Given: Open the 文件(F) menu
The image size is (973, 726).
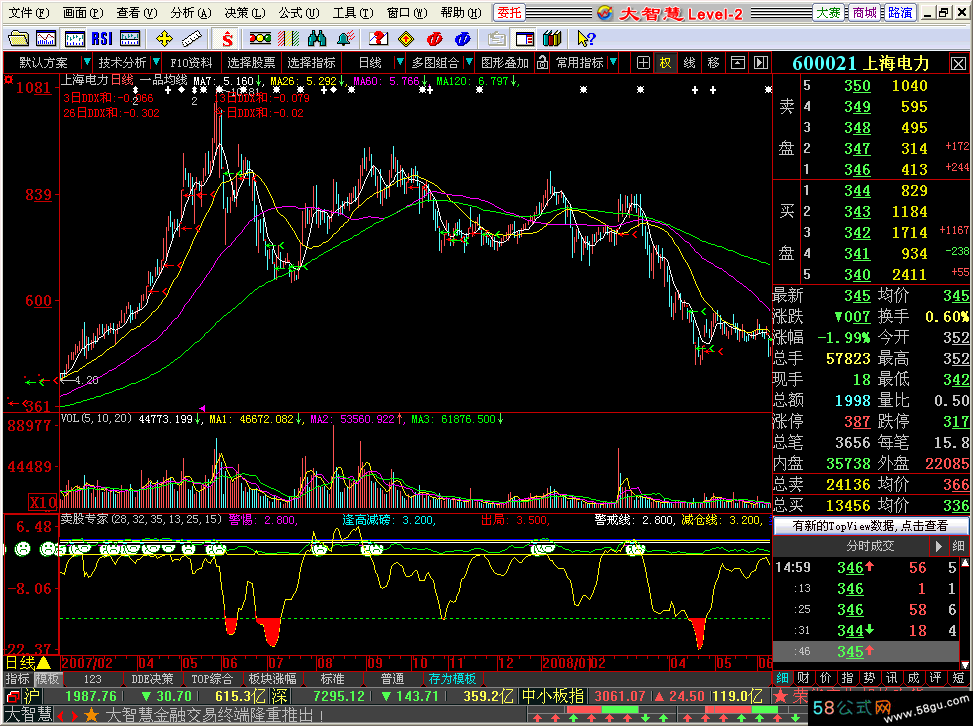Looking at the screenshot, I should click(x=28, y=13).
